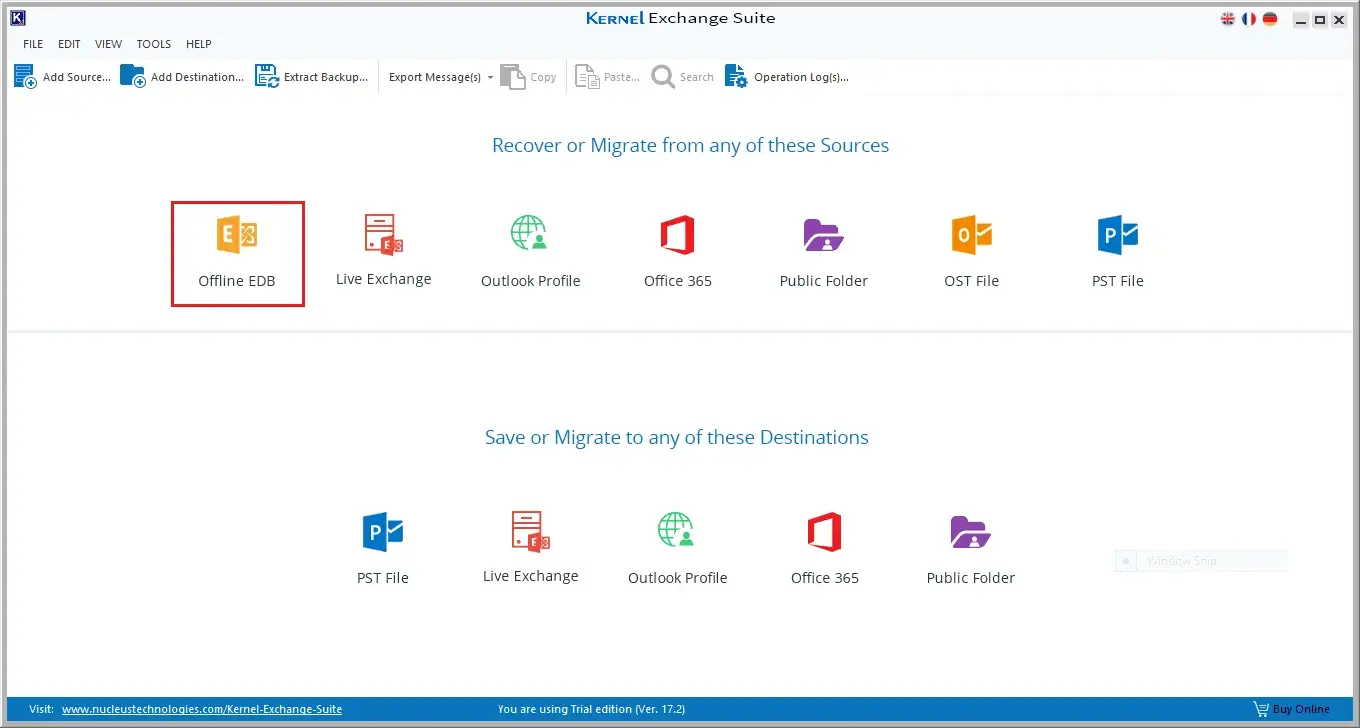Select PST File under Sources
The height and width of the screenshot is (728, 1360).
(1117, 252)
